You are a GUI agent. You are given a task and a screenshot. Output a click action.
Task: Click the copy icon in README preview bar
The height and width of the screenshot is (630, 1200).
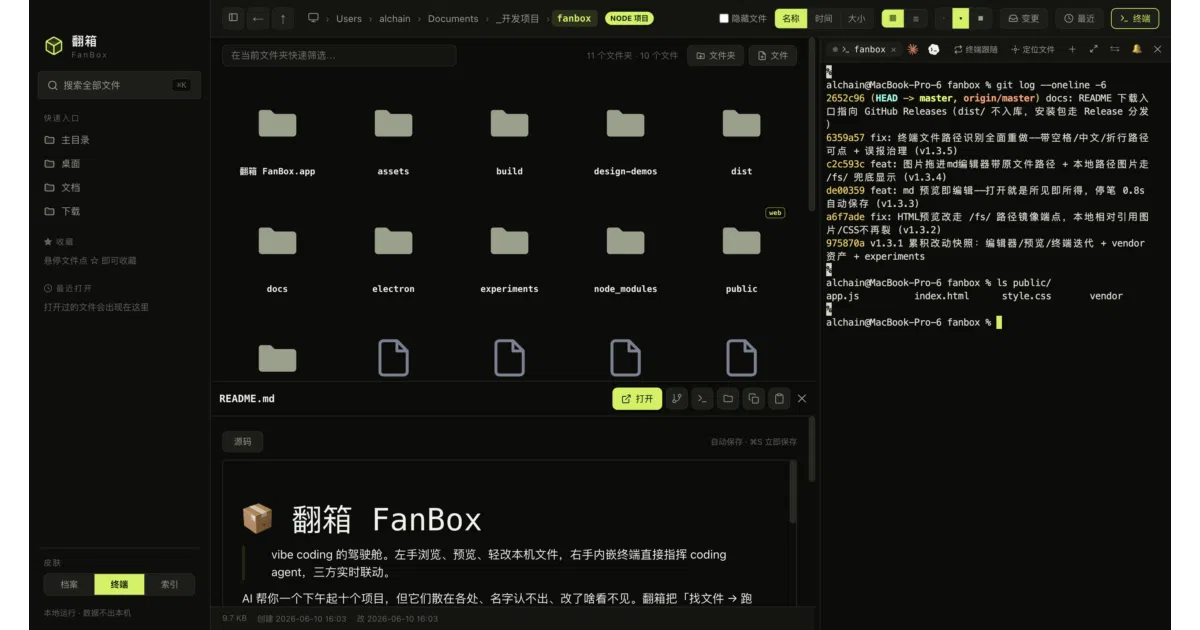(754, 399)
